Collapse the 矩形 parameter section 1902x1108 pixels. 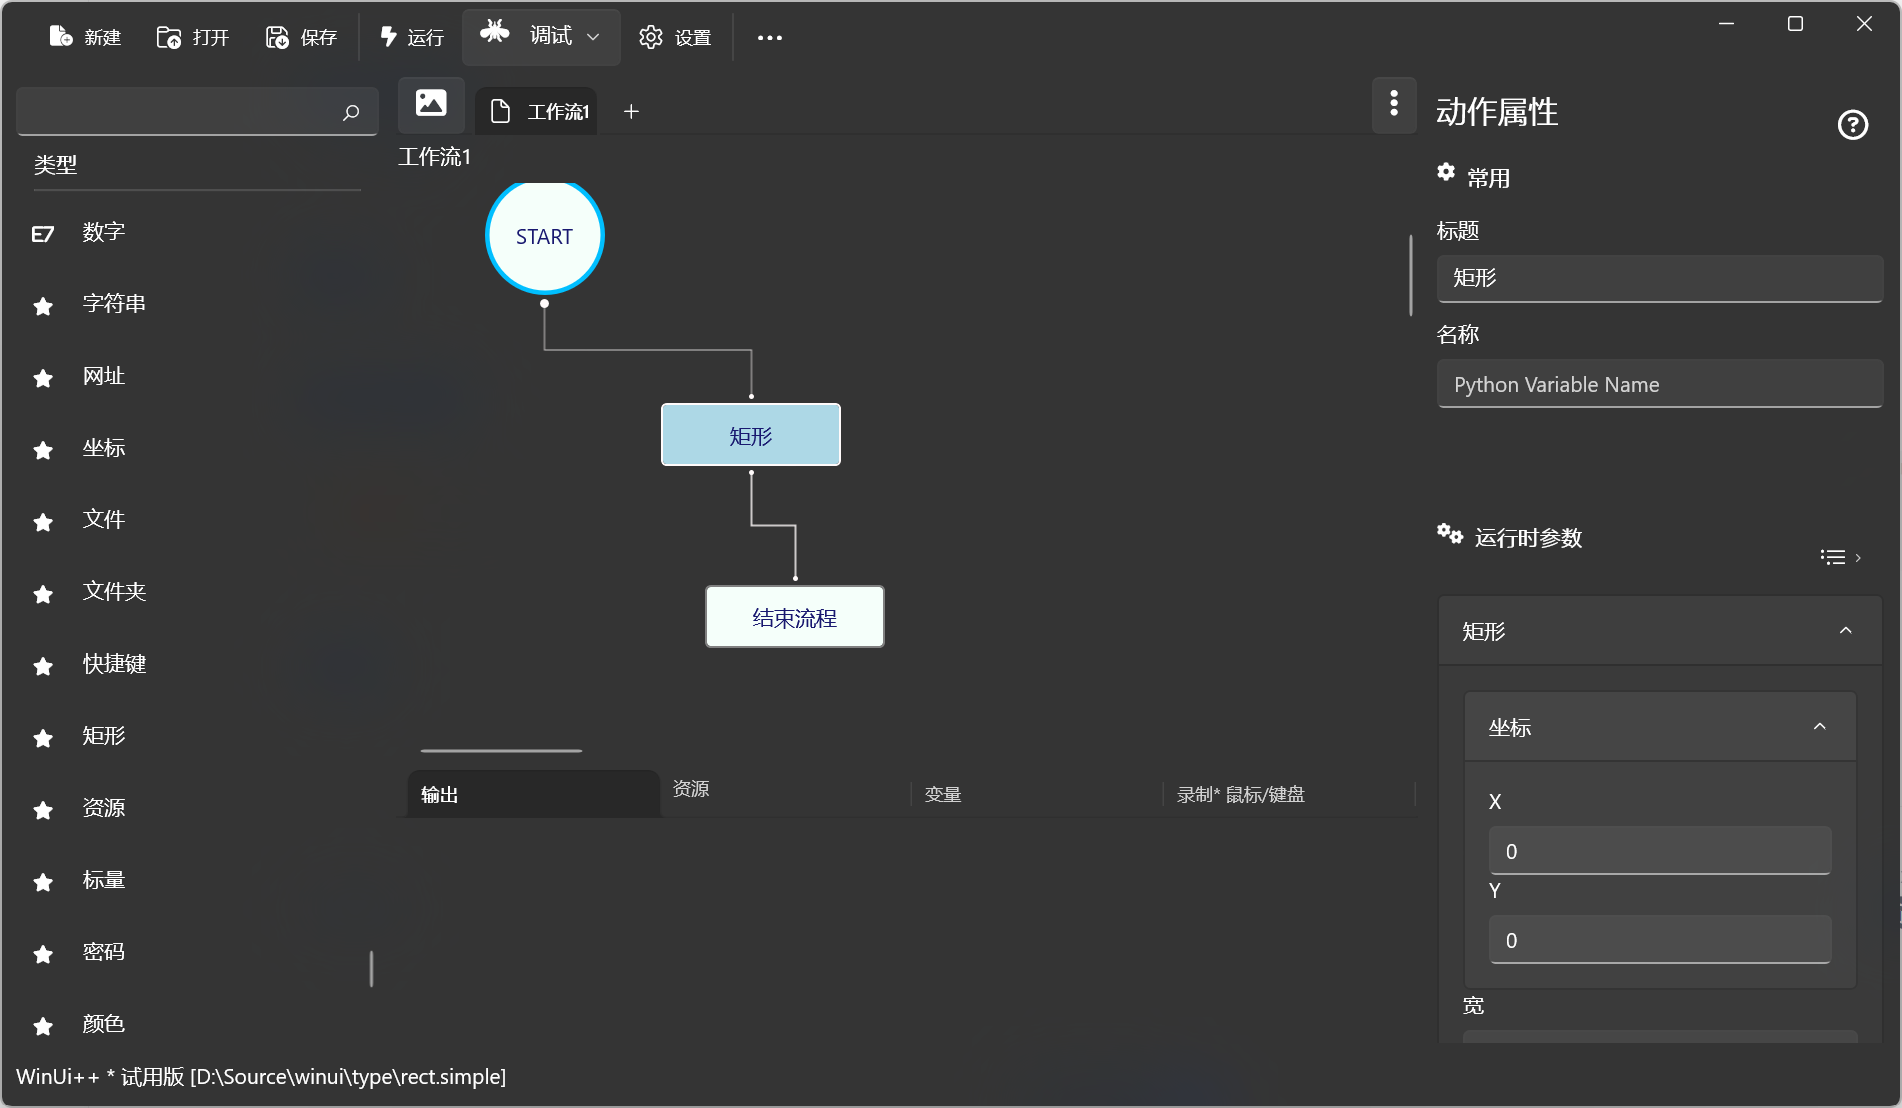[x=1845, y=631]
